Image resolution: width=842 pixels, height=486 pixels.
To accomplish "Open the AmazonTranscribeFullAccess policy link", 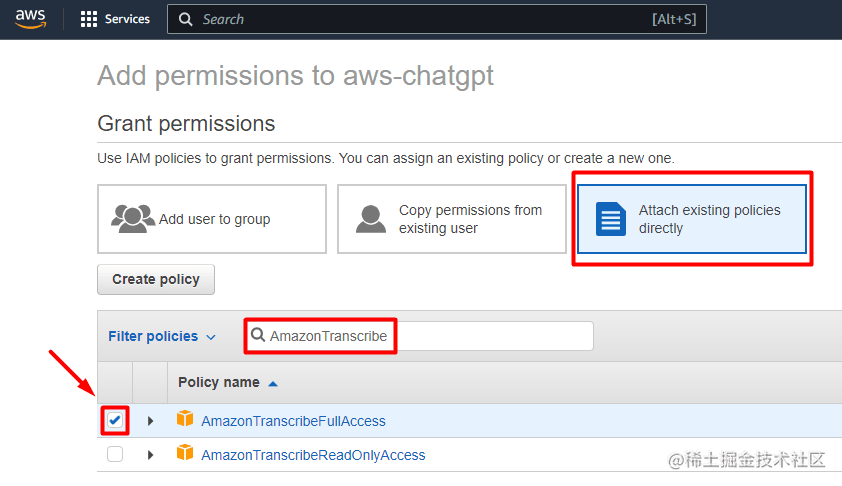I will pyautogui.click(x=293, y=421).
